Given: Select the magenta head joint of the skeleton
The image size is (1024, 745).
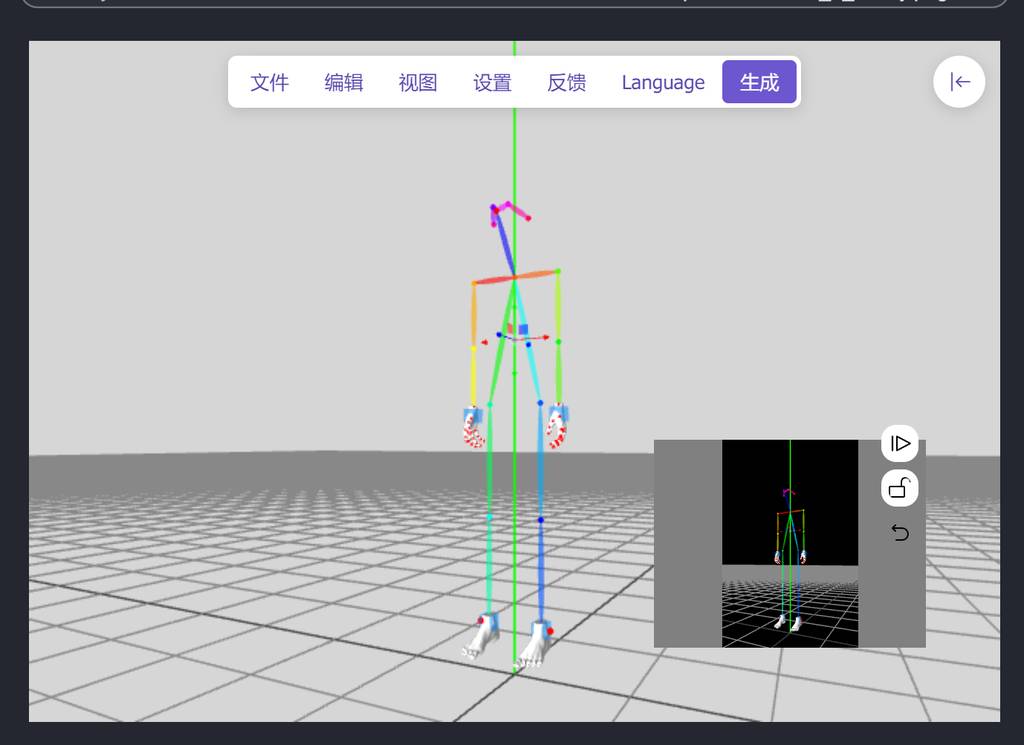Looking at the screenshot, I should tap(509, 204).
